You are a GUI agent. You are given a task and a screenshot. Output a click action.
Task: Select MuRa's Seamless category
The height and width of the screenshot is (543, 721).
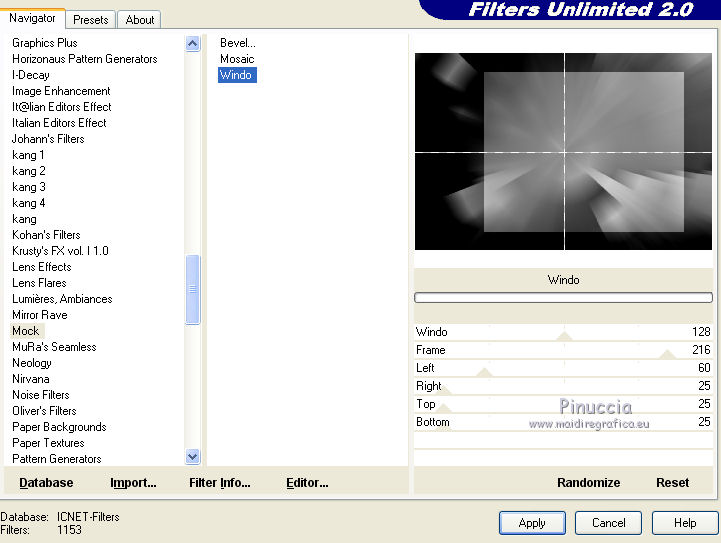coord(54,347)
